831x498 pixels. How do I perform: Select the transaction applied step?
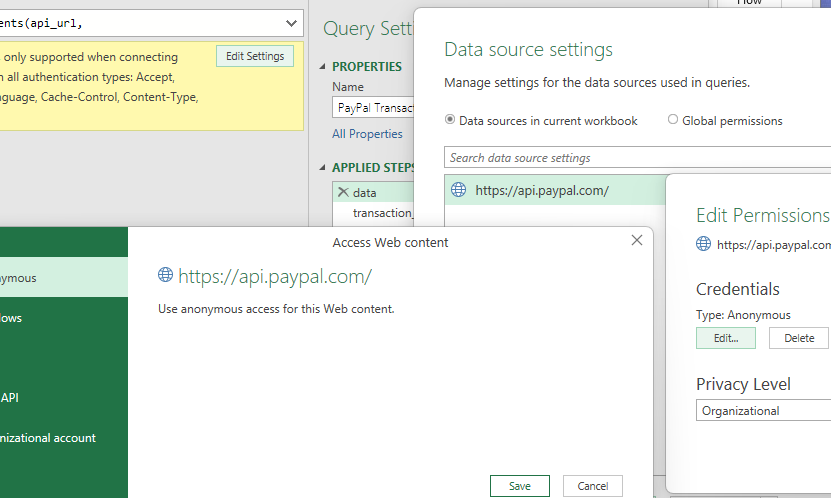click(382, 213)
